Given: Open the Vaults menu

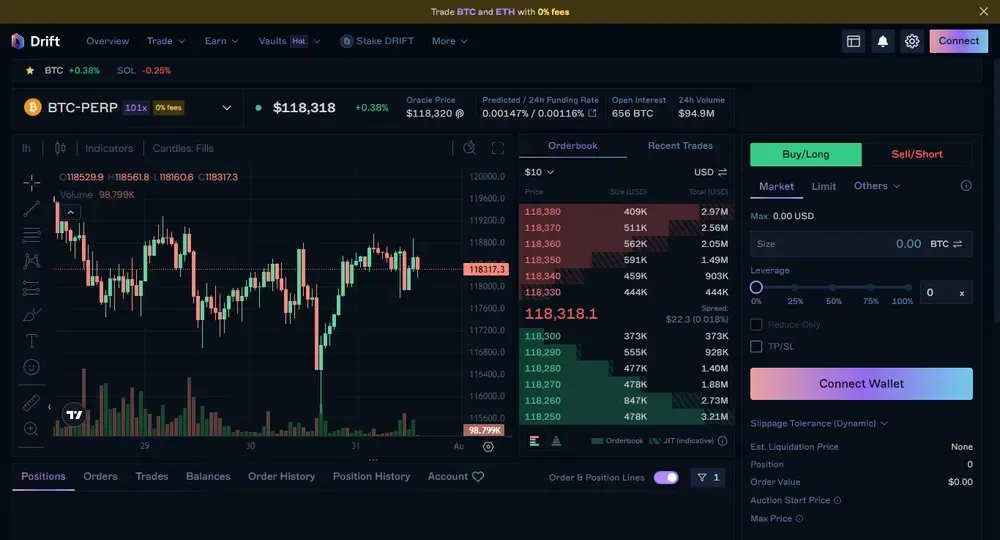Looking at the screenshot, I should point(290,41).
